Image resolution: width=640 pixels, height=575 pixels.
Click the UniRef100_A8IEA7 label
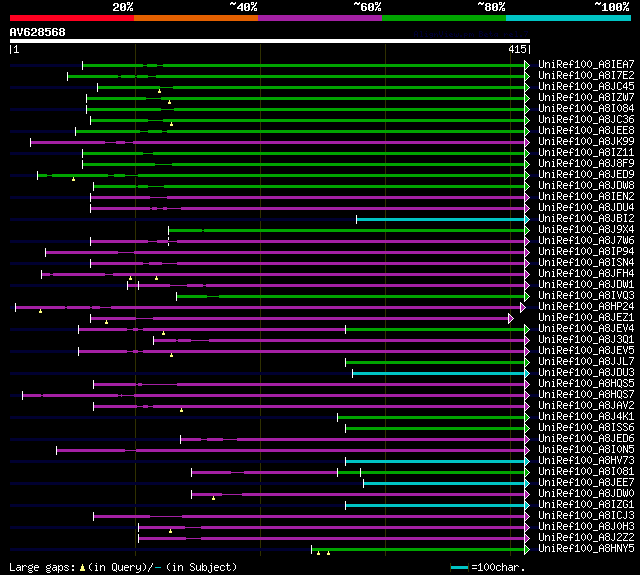click(x=586, y=64)
